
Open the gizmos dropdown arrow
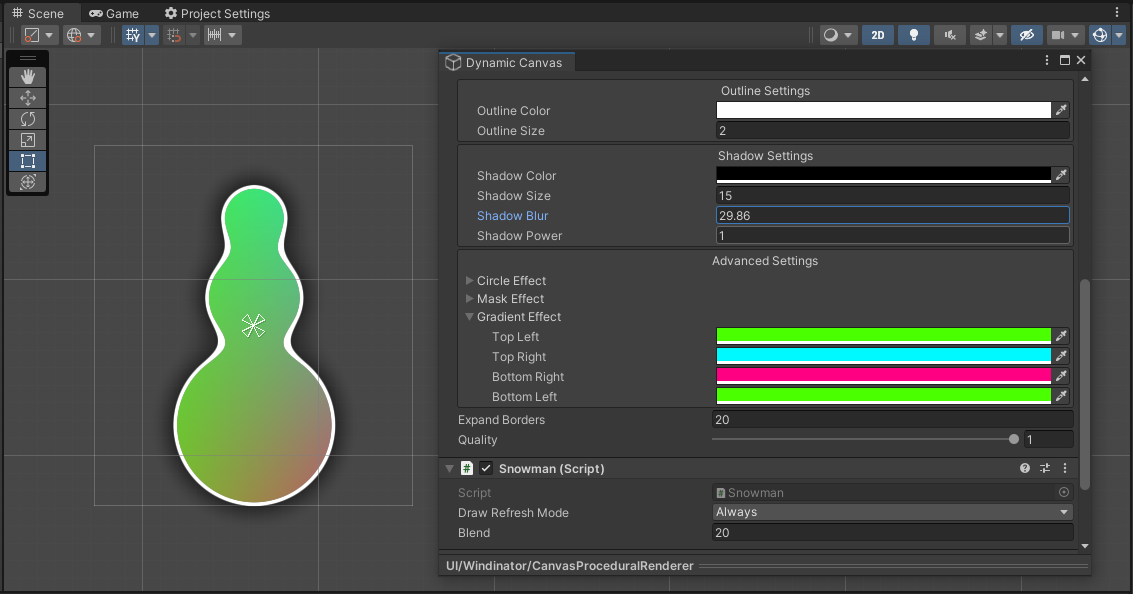point(1119,35)
